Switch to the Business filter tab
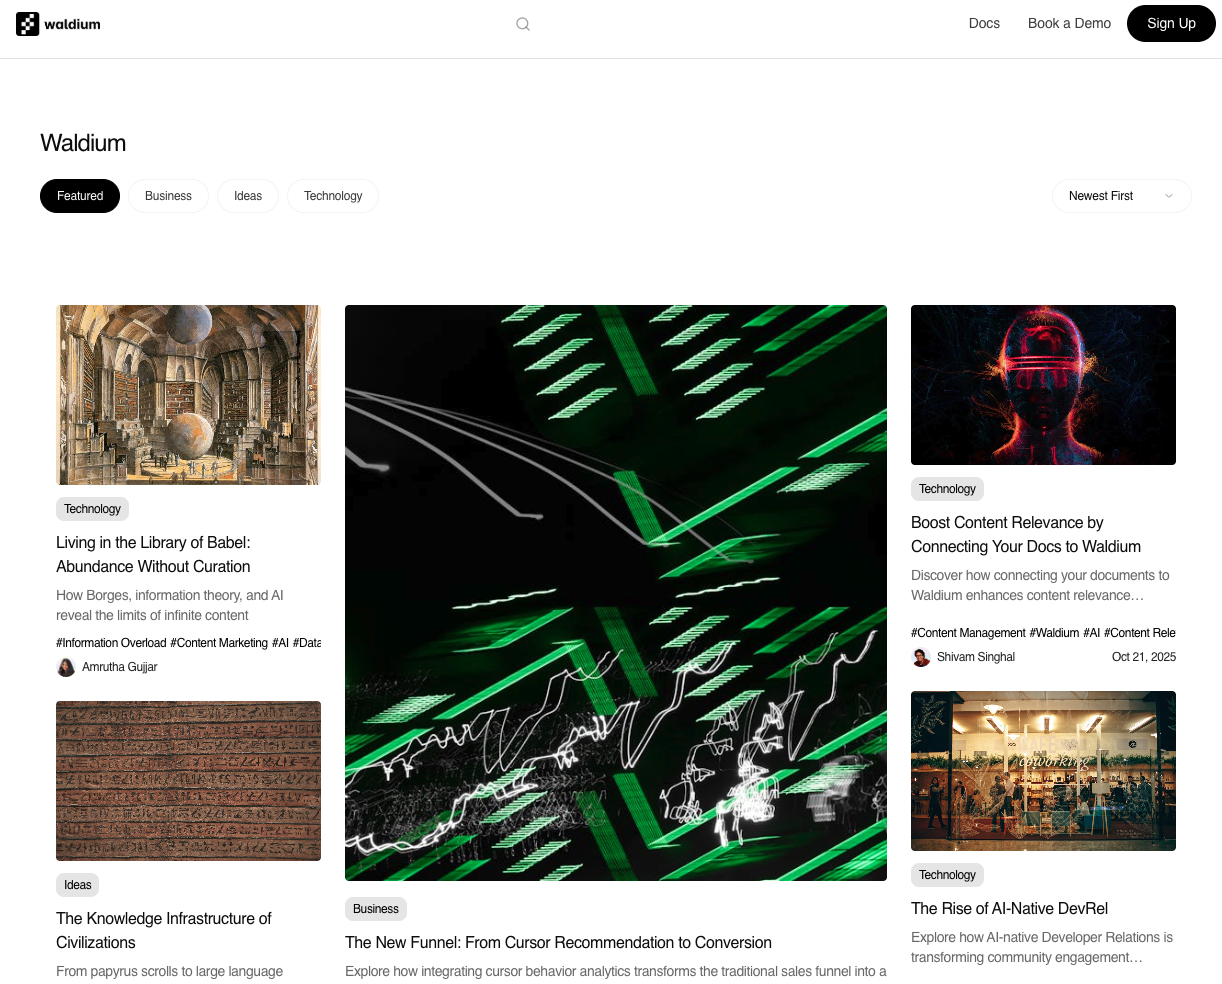This screenshot has width=1222, height=984. 168,196
